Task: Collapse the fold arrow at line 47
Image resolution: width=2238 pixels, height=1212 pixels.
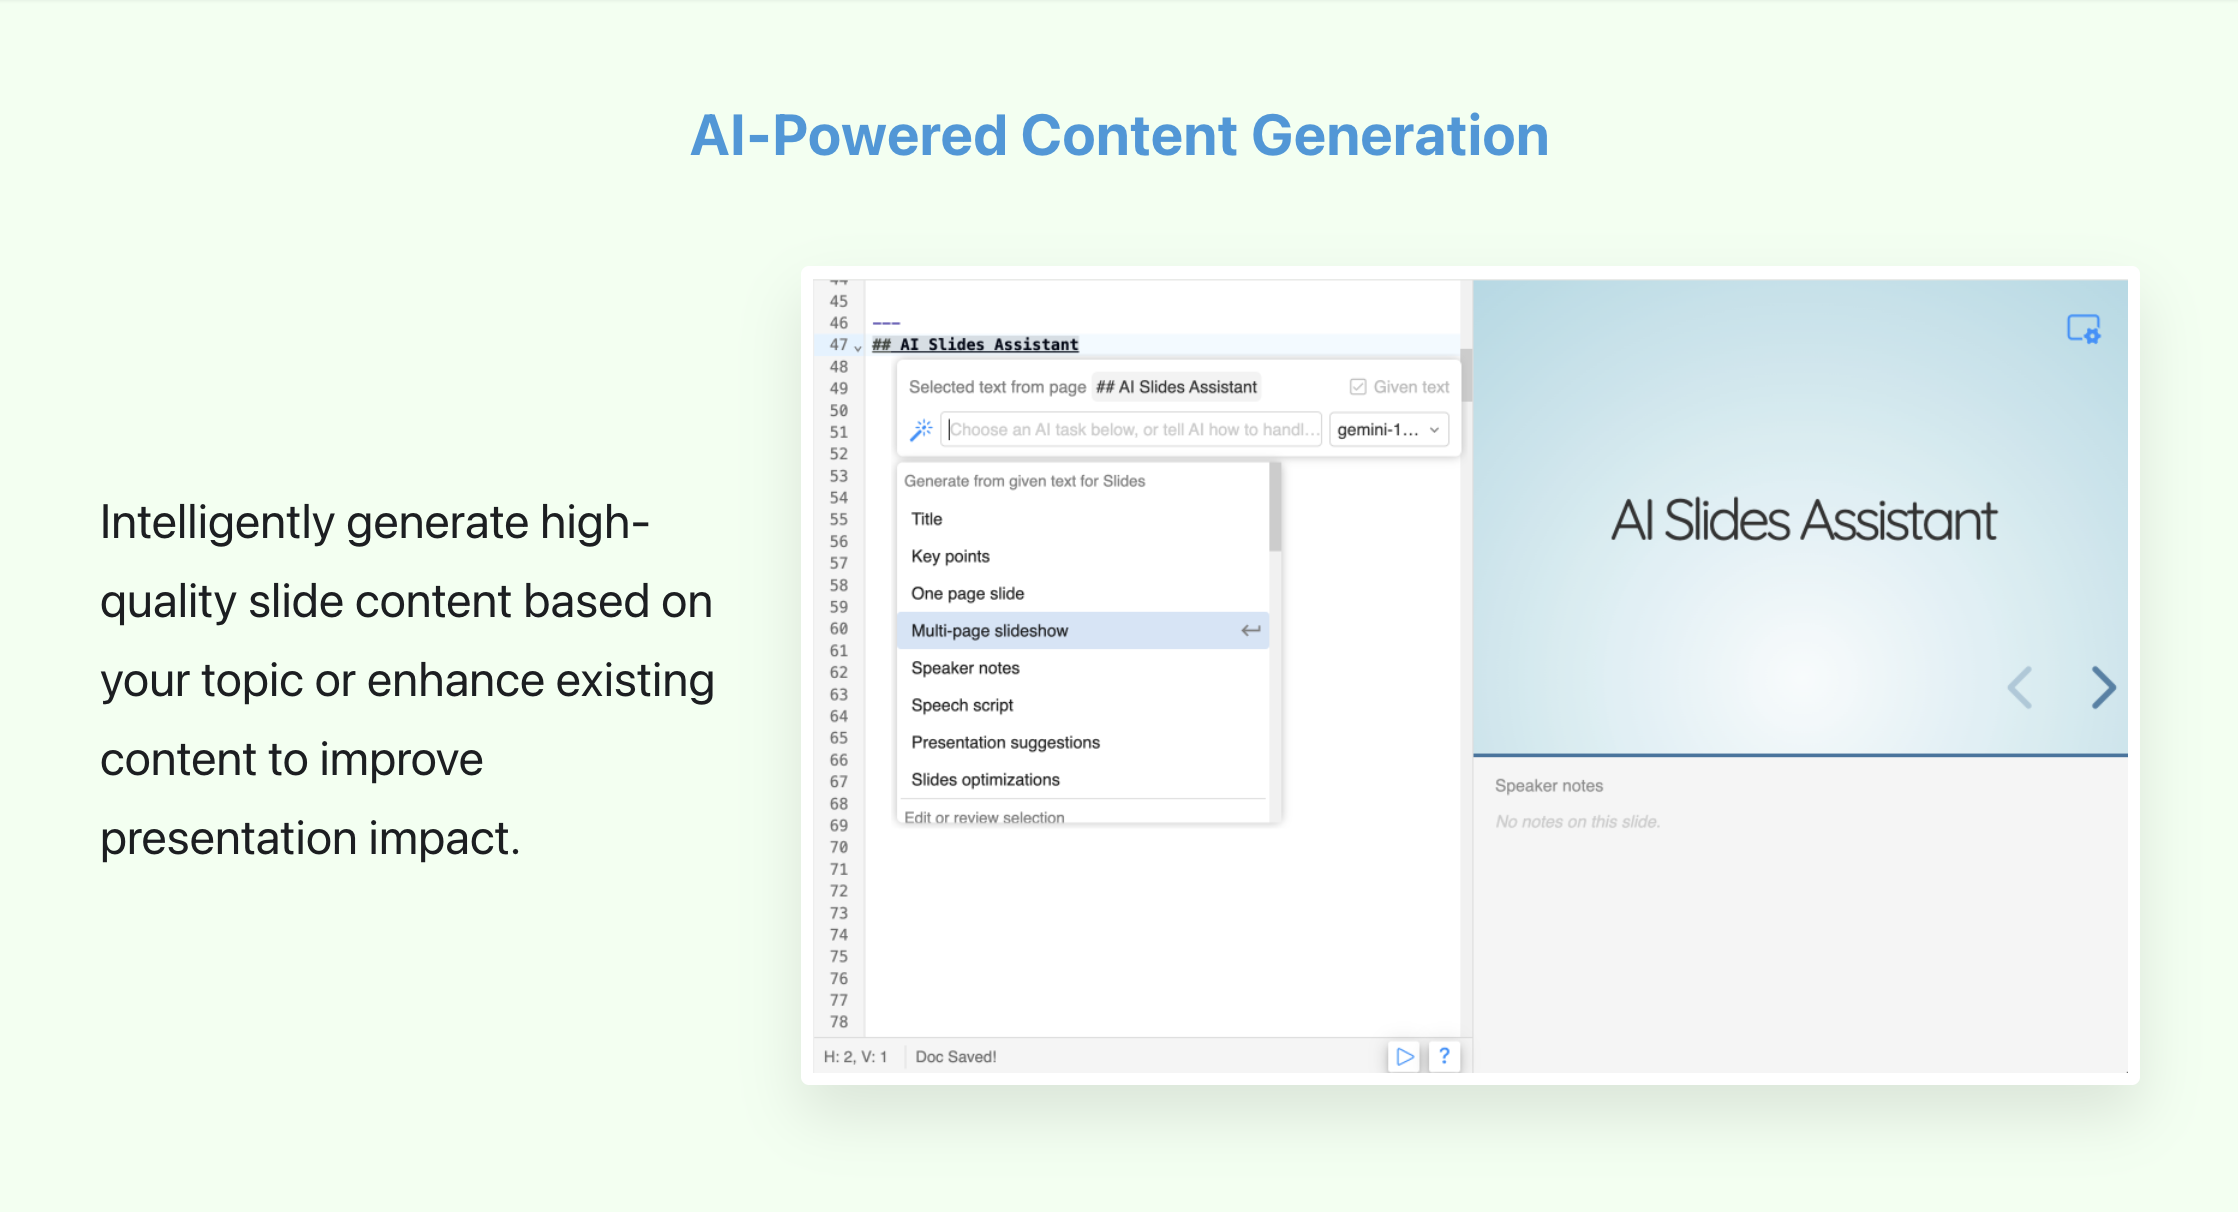Action: coord(858,347)
